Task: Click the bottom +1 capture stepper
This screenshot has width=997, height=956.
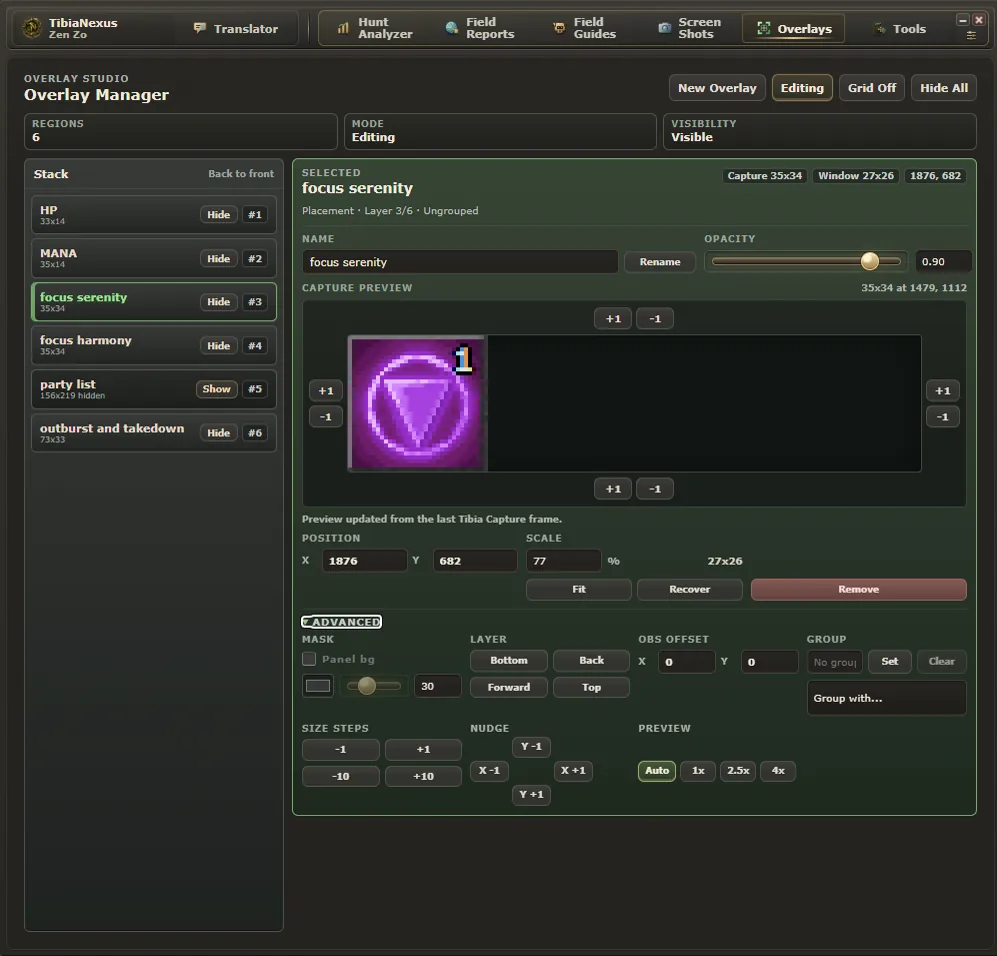Action: click(612, 489)
